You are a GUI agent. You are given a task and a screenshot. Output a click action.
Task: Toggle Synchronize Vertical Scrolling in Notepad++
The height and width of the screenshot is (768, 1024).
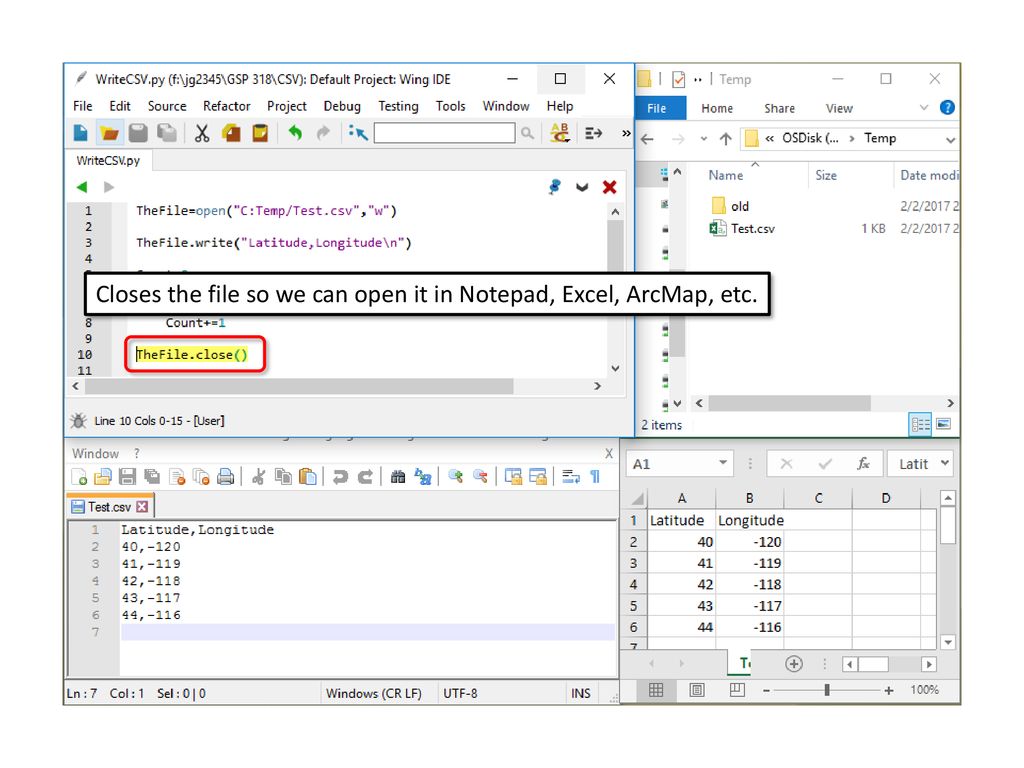click(513, 477)
